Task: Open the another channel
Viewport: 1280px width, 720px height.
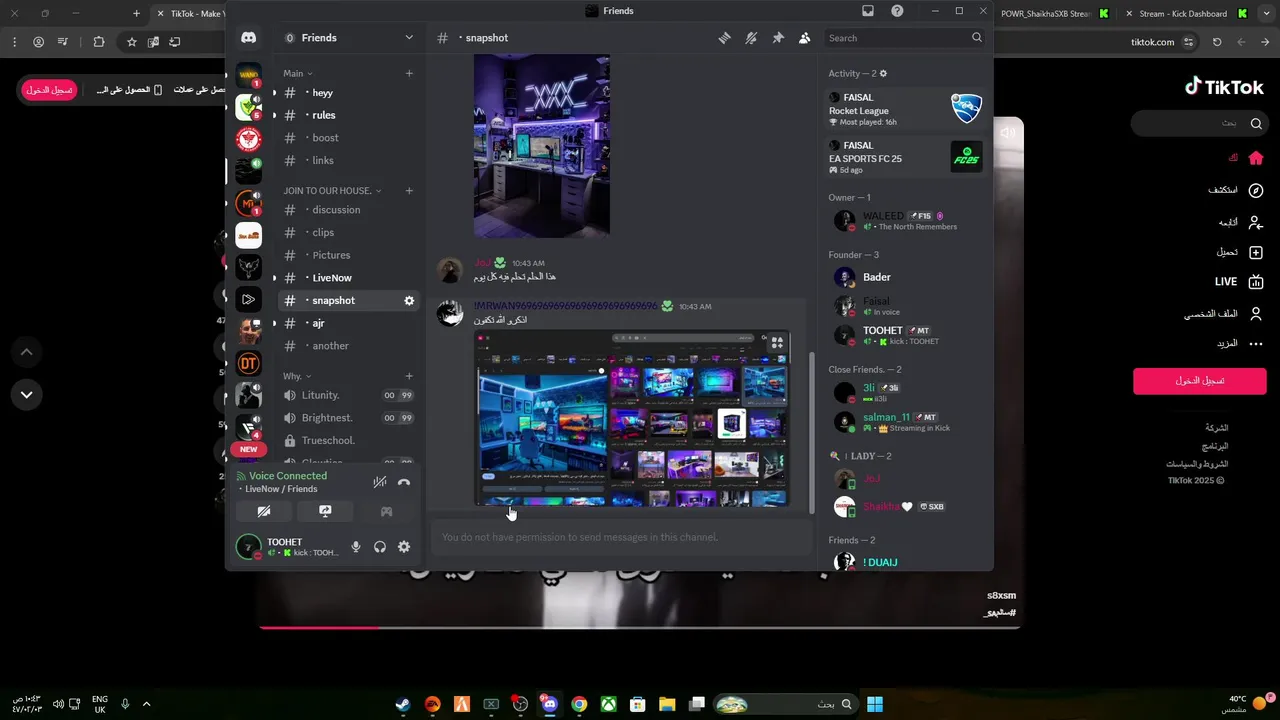Action: pyautogui.click(x=347, y=346)
